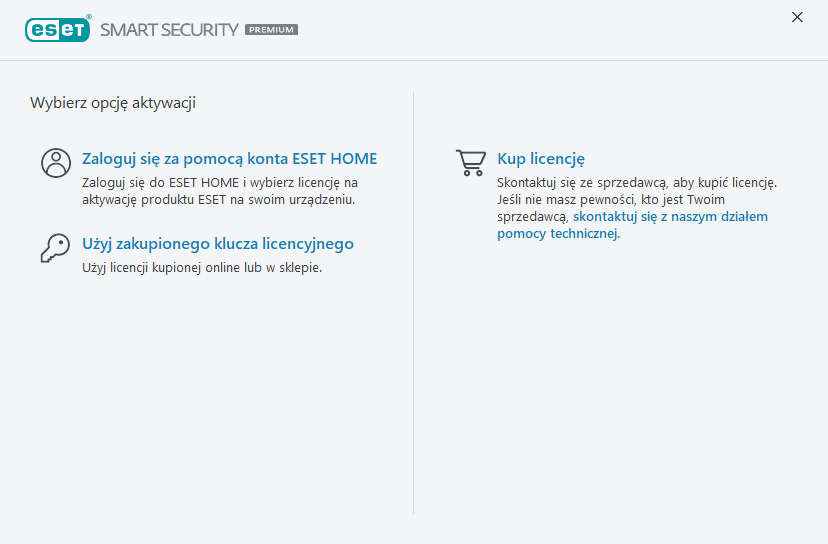Screen dimensions: 828x544
Task: Click the shopping cart icon
Action: point(471,163)
